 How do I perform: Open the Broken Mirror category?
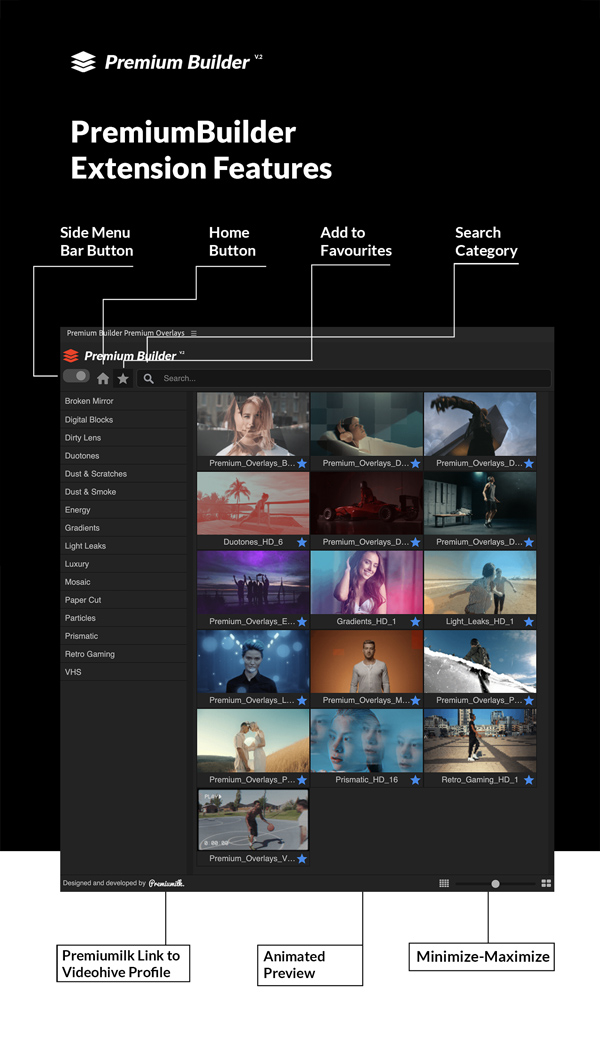(124, 401)
